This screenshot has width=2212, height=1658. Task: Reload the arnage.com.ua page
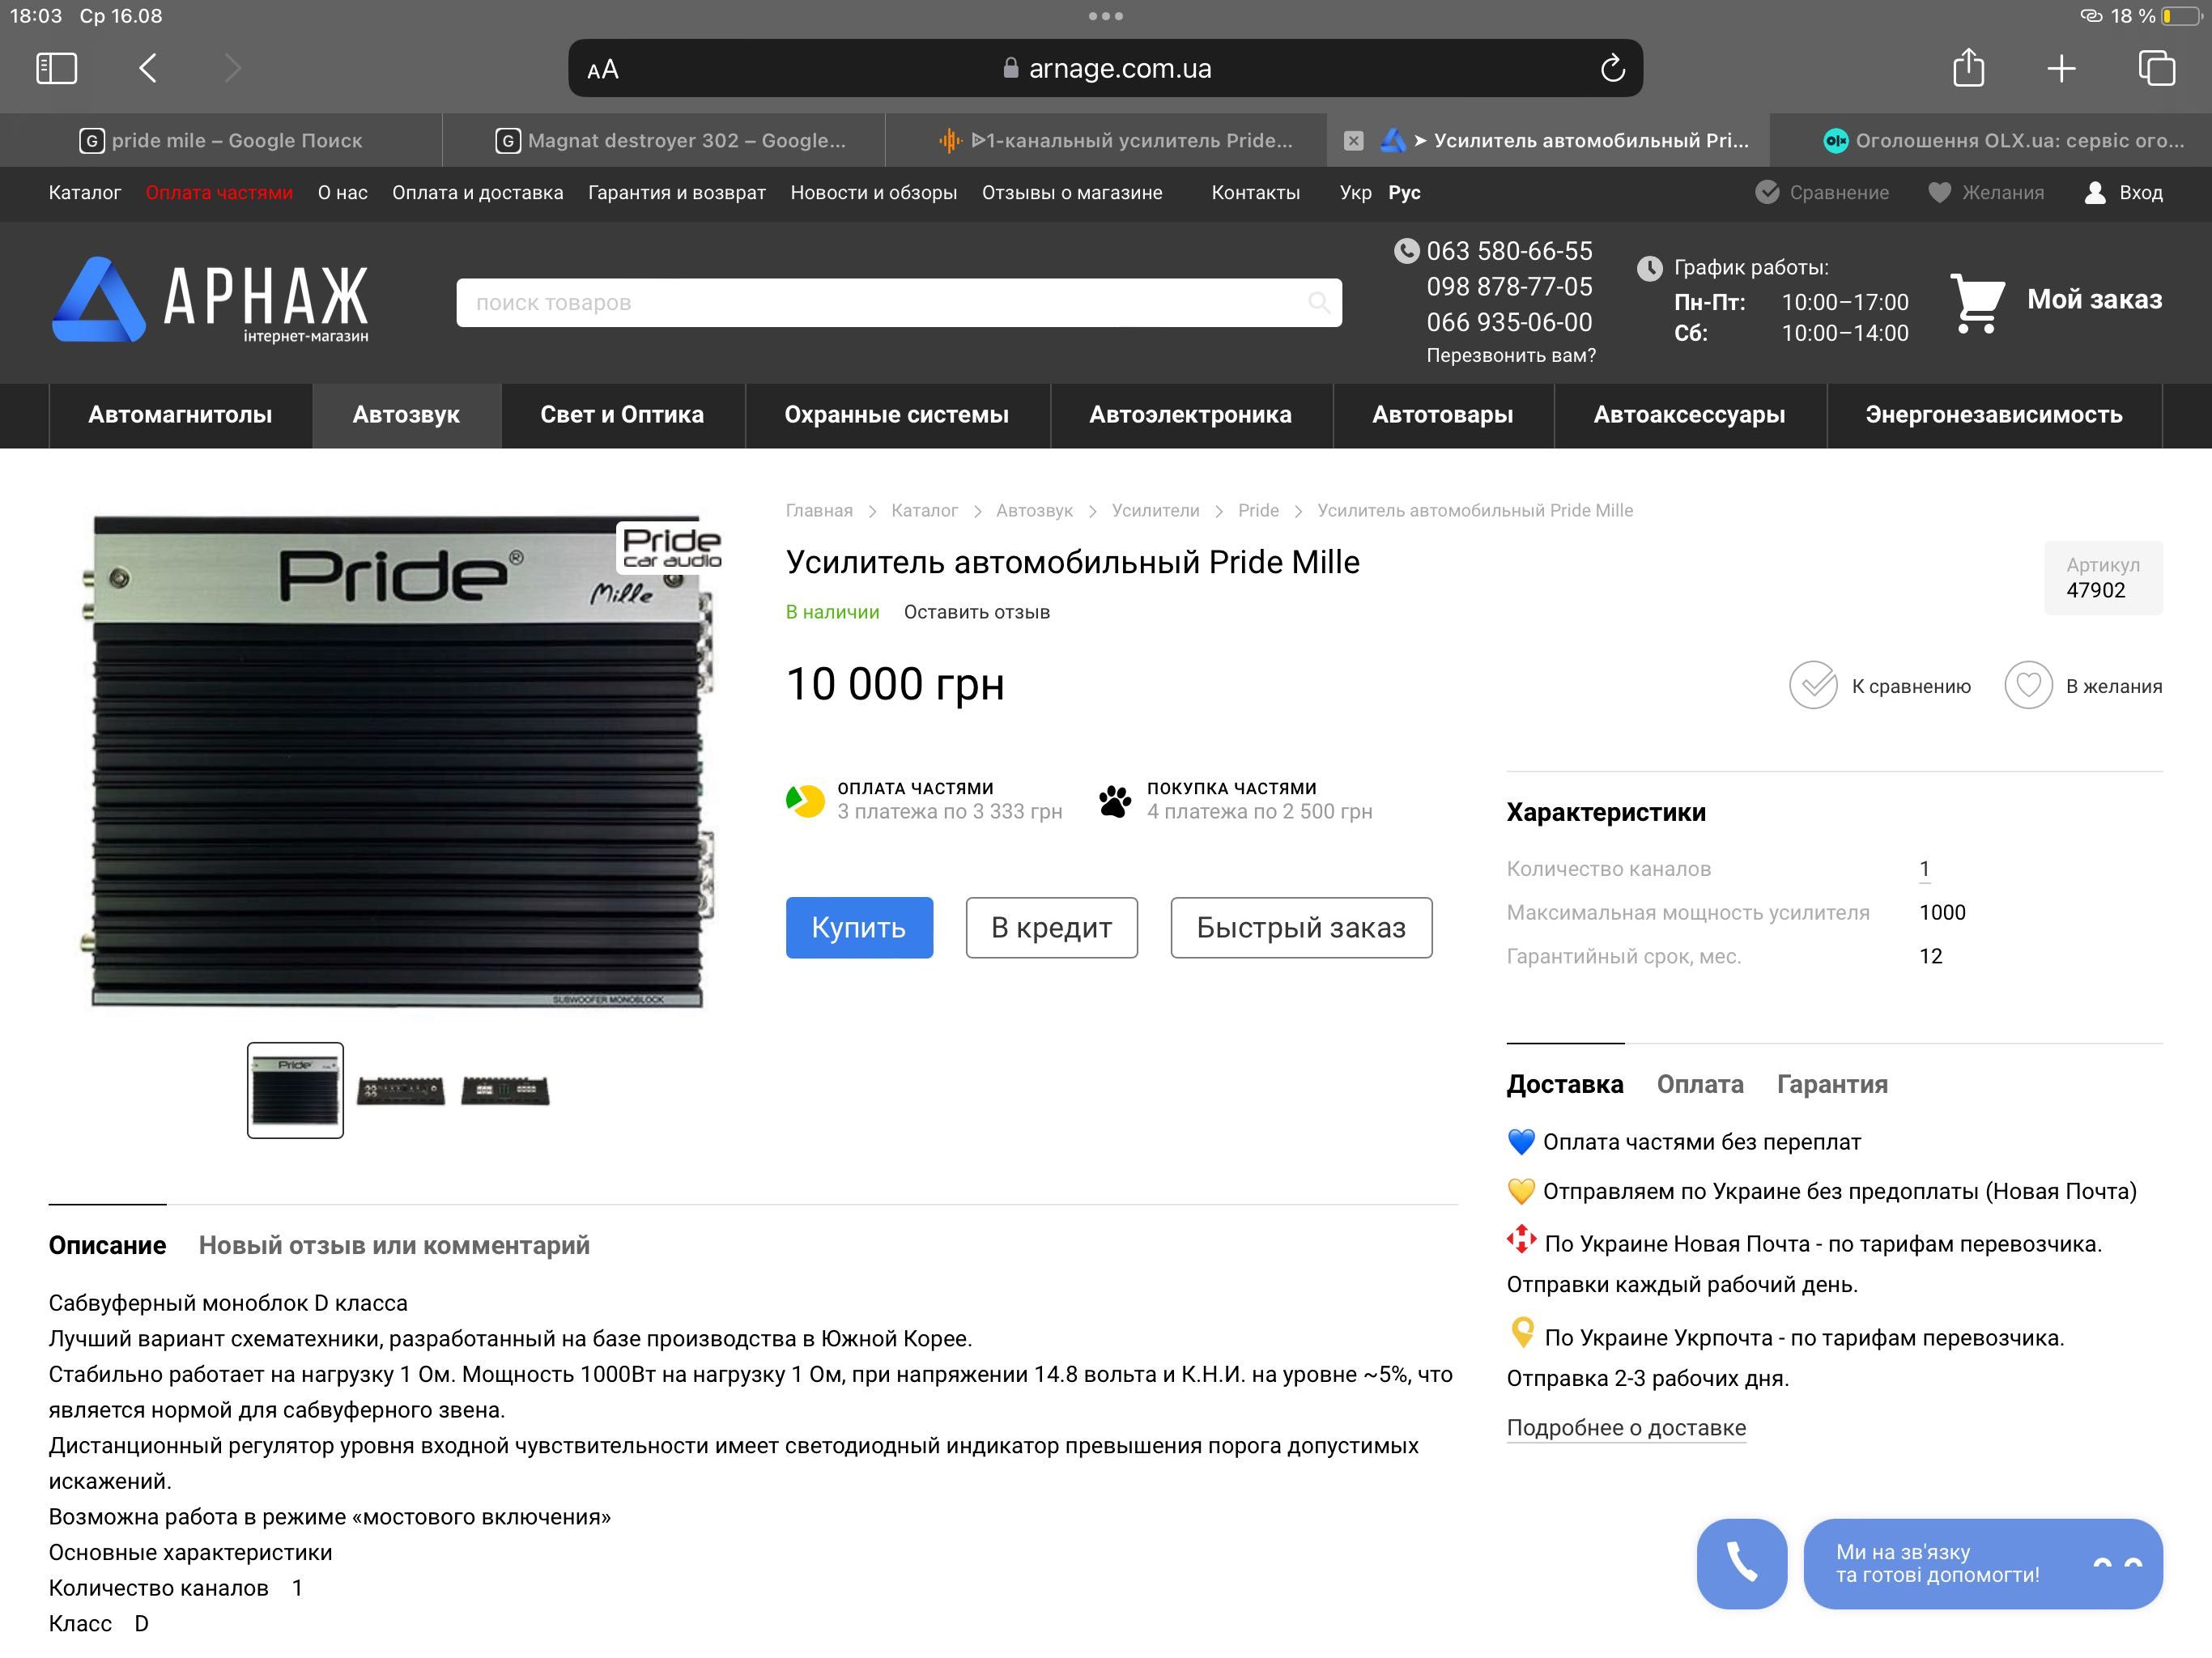pyautogui.click(x=1612, y=68)
